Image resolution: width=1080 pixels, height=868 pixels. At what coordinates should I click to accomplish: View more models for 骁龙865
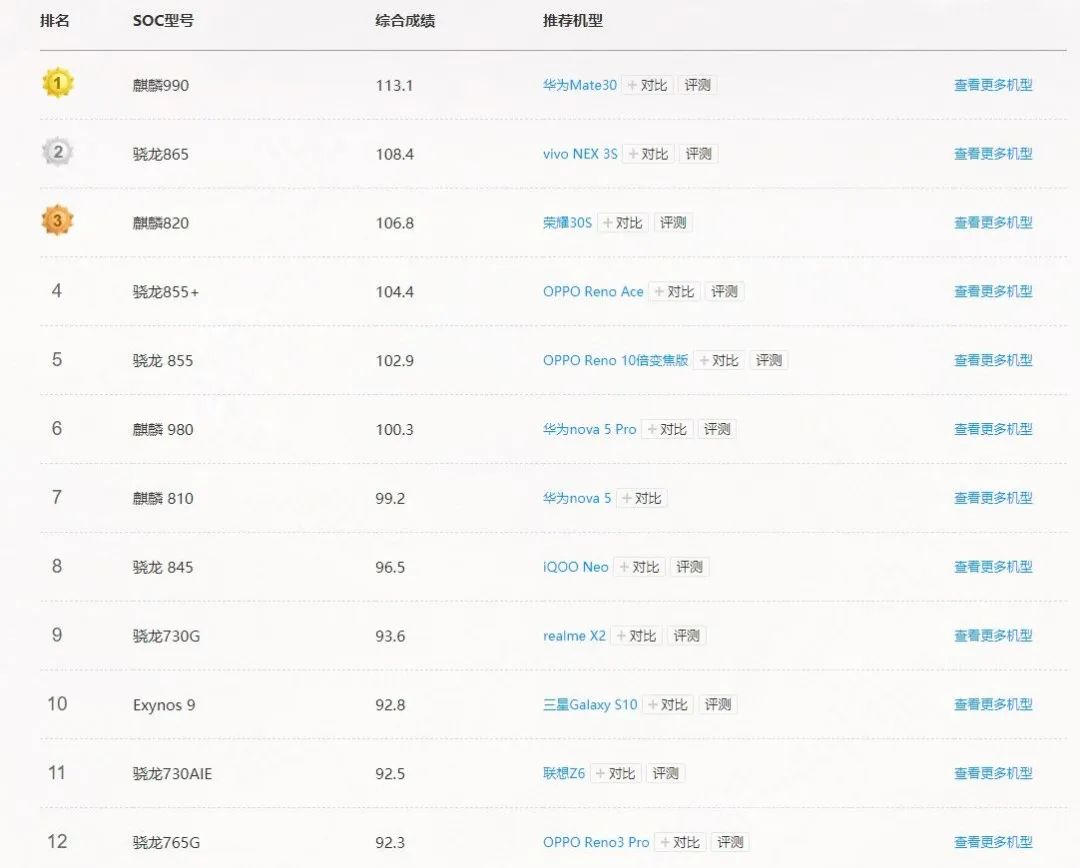pyautogui.click(x=993, y=154)
